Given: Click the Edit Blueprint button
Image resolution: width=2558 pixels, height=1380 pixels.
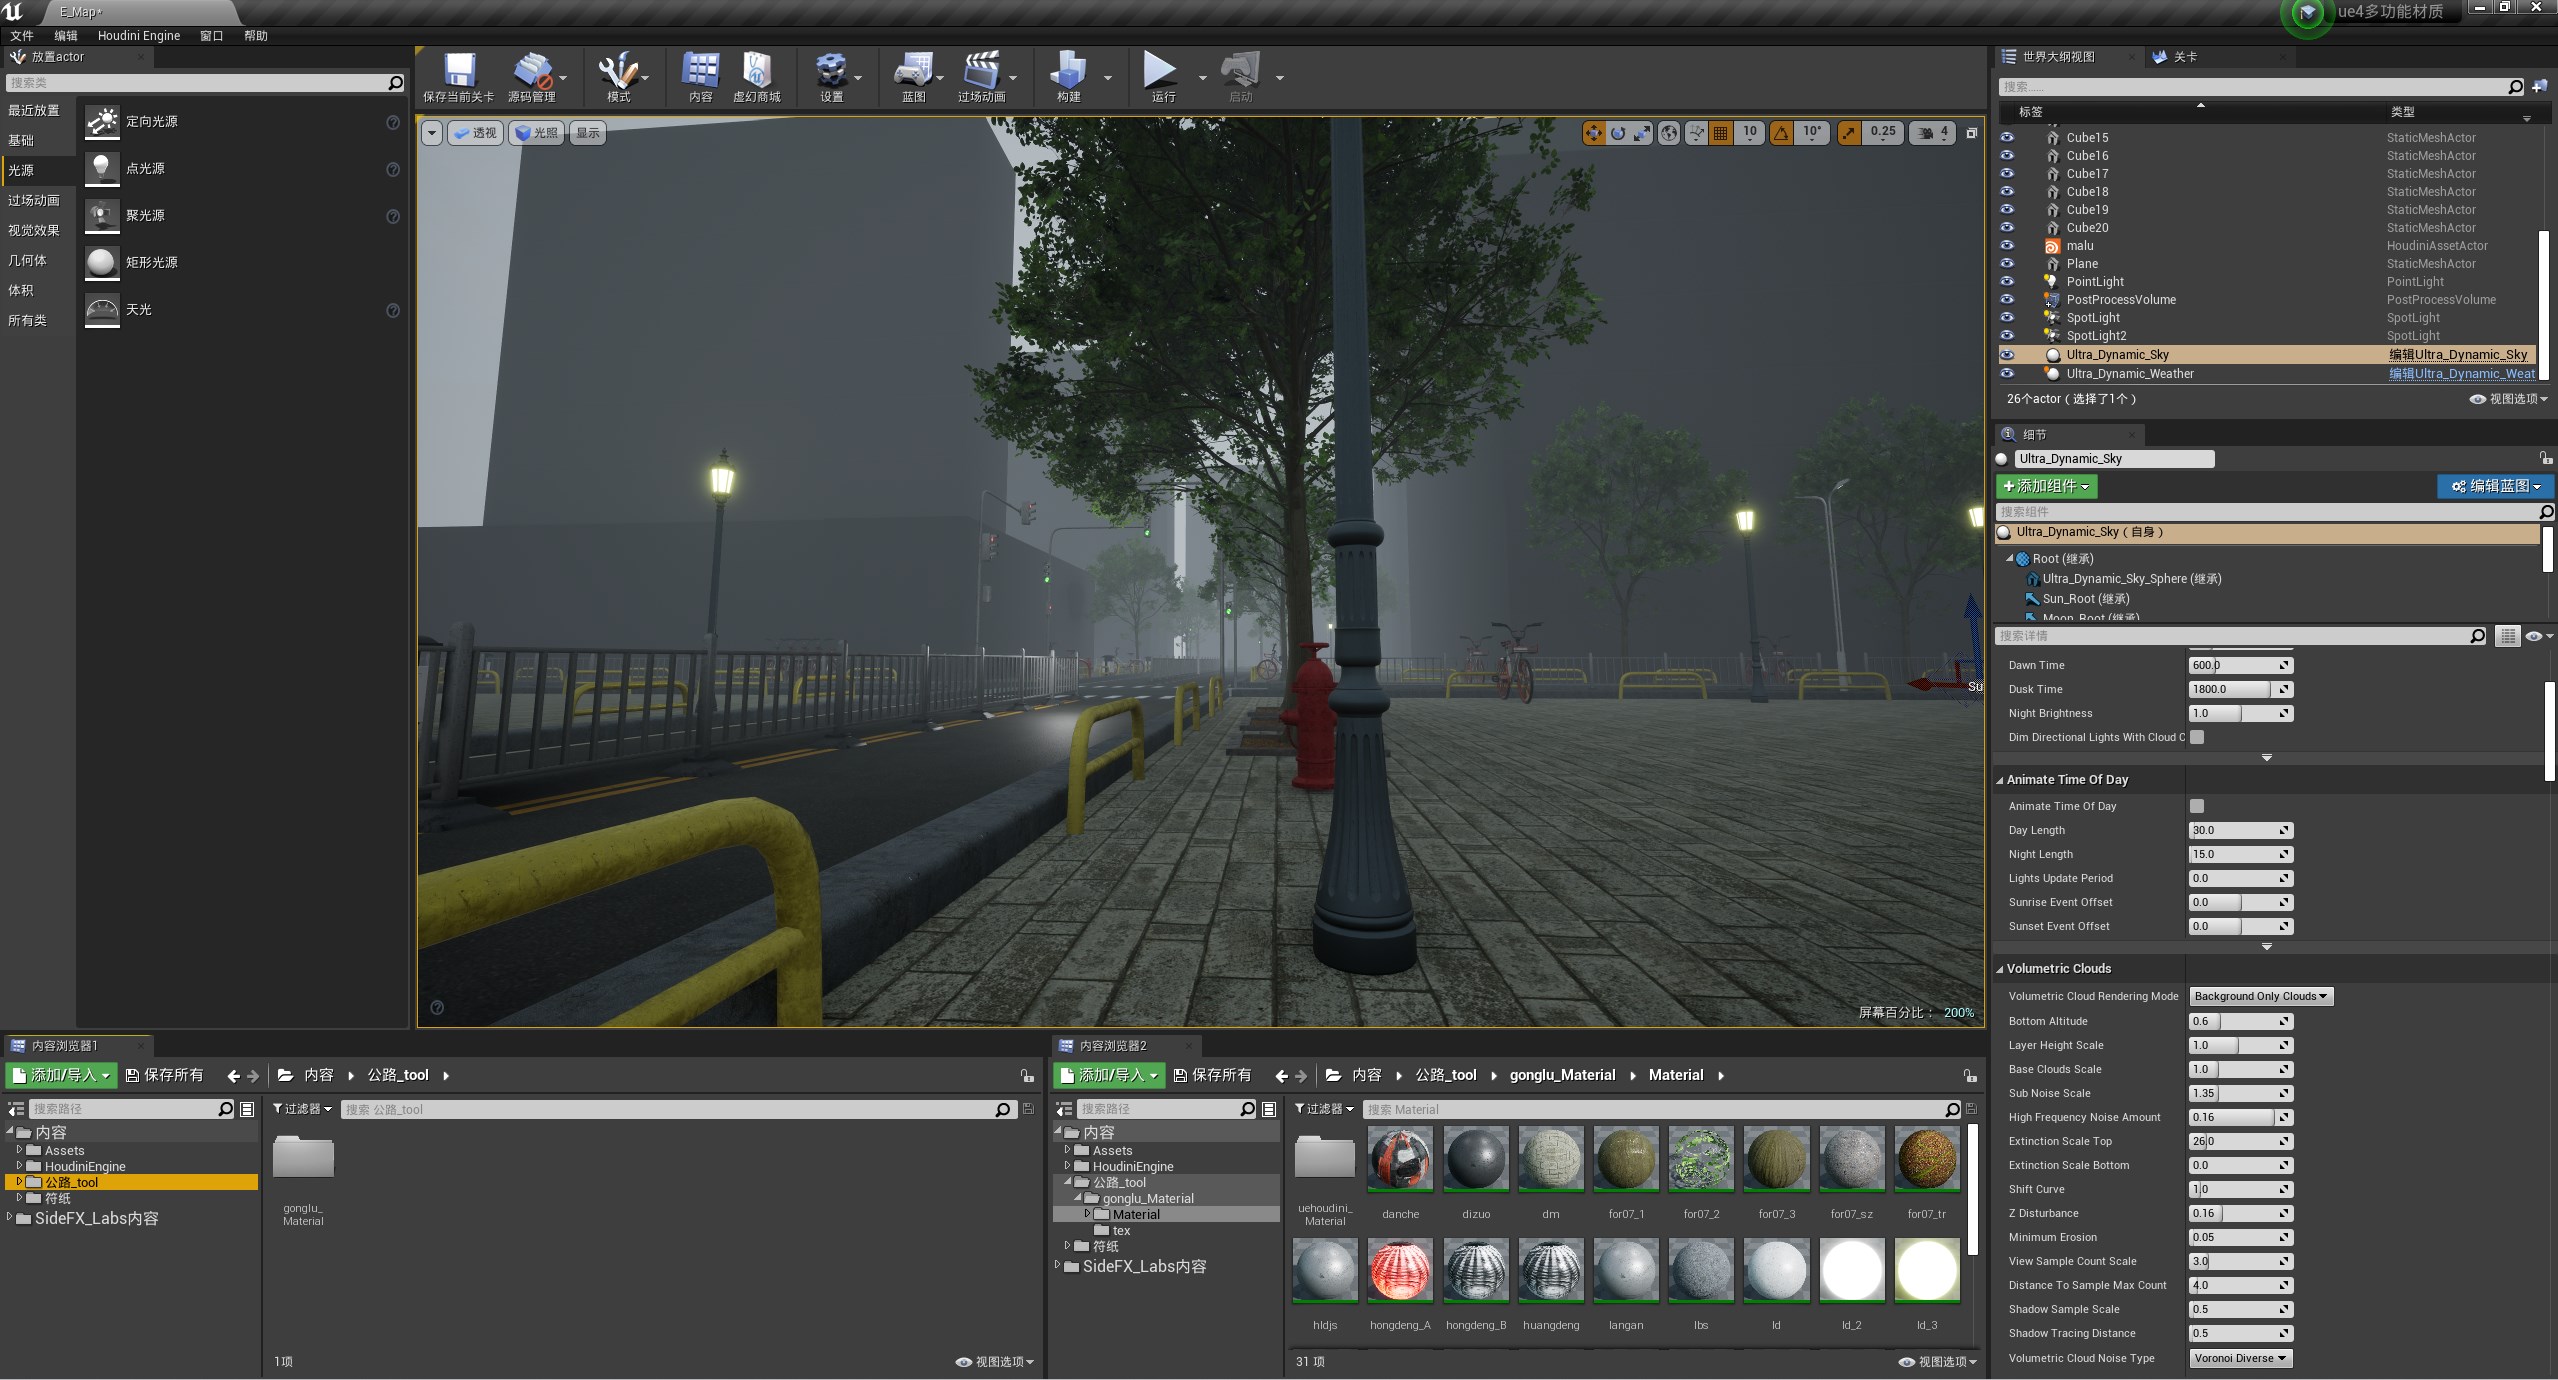Looking at the screenshot, I should [x=2495, y=486].
